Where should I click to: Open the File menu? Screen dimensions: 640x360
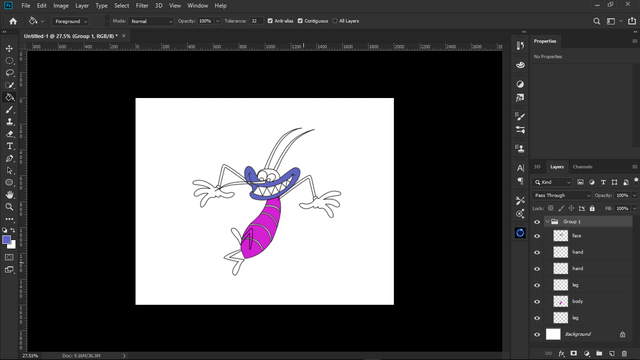point(26,6)
